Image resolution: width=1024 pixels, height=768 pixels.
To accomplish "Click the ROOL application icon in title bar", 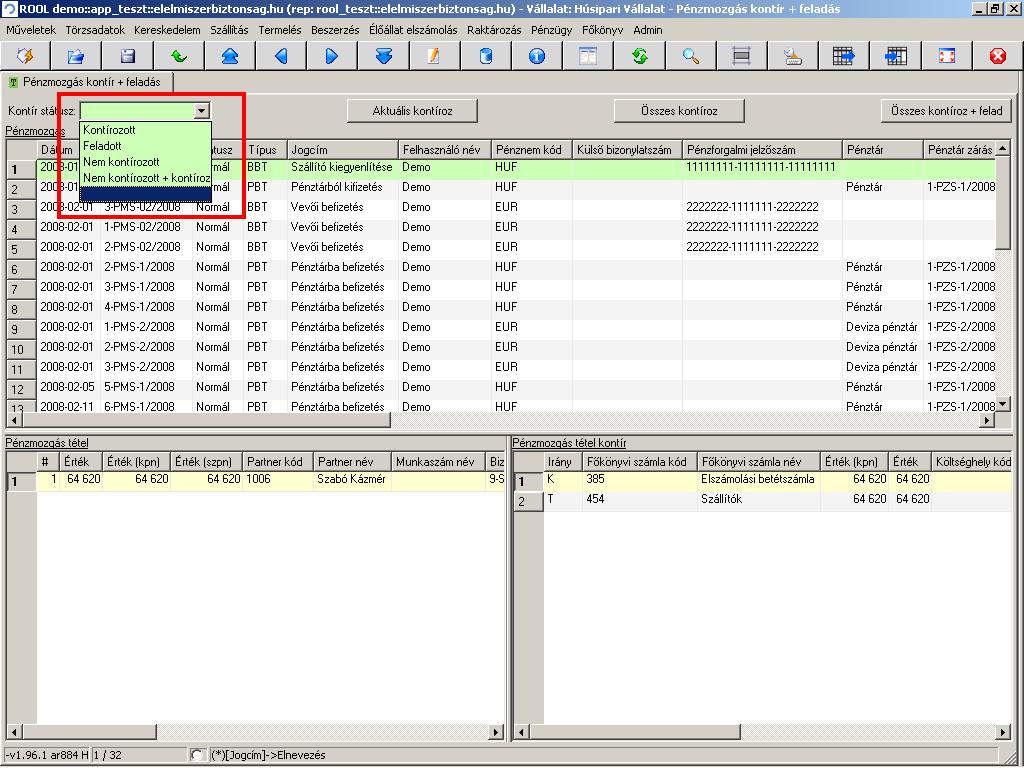I will 9,9.
